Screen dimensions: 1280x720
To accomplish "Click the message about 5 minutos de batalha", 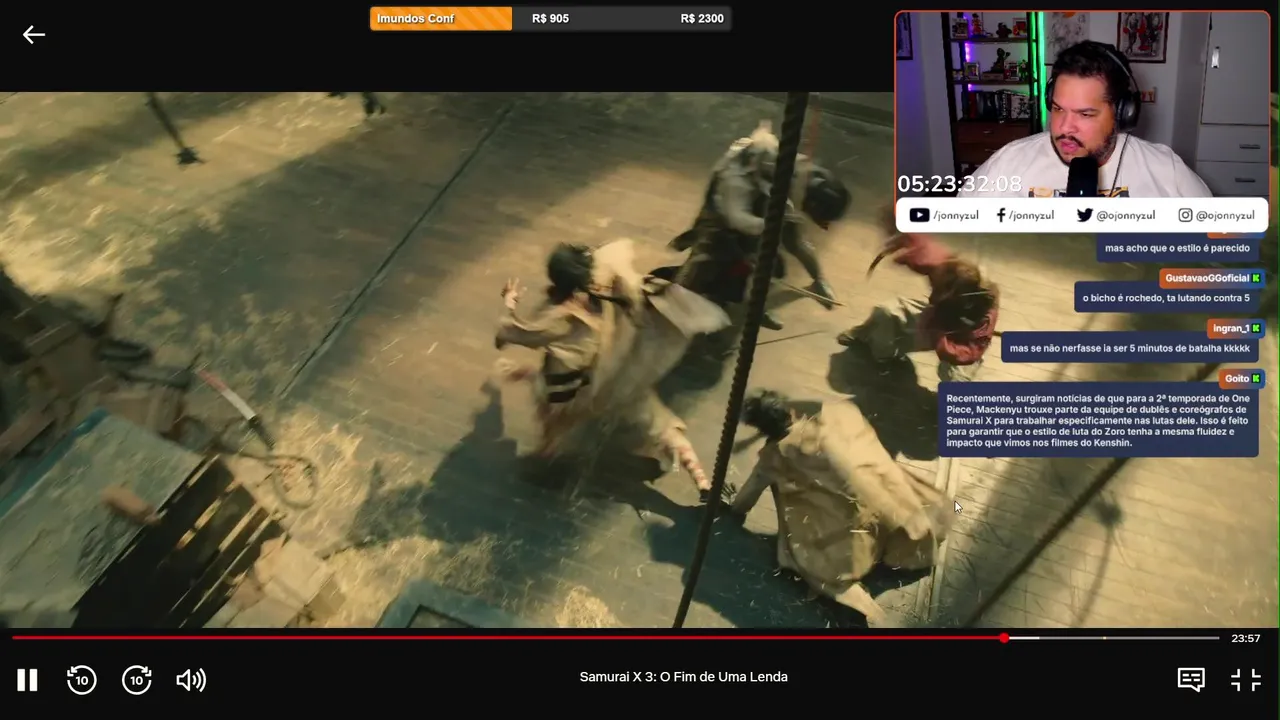I will point(1130,348).
